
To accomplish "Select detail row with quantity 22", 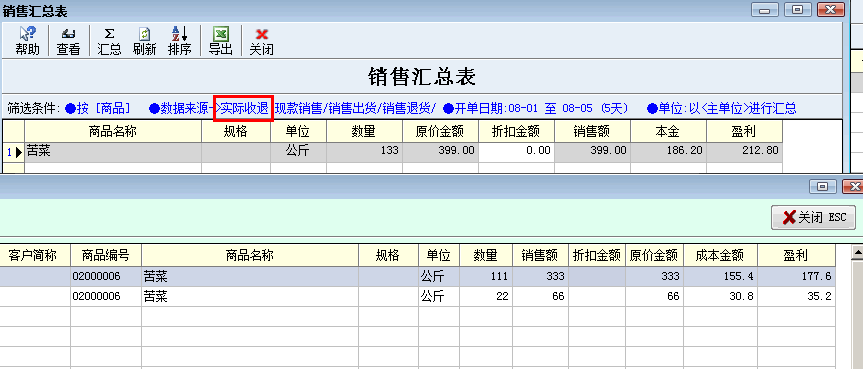I will pyautogui.click(x=417, y=297).
